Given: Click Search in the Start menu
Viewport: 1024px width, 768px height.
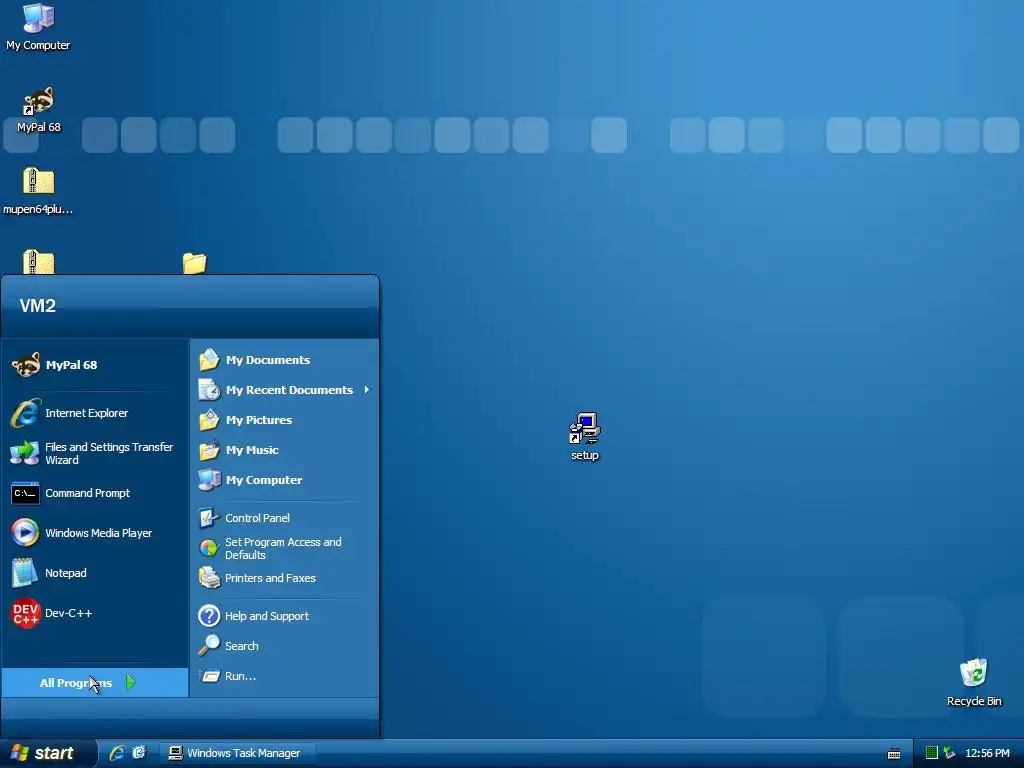Looking at the screenshot, I should (285, 646).
